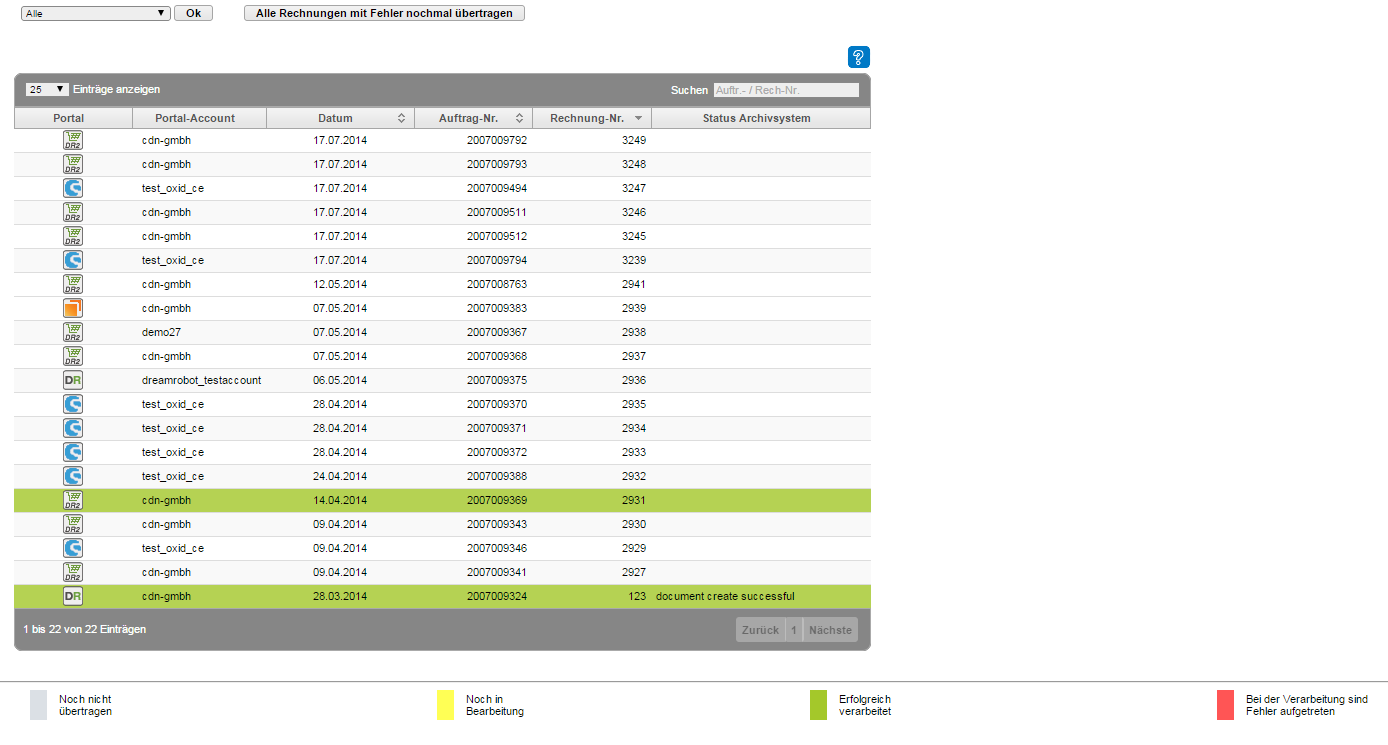Focus the Suchen search field
The width and height of the screenshot is (1388, 745).
point(786,90)
